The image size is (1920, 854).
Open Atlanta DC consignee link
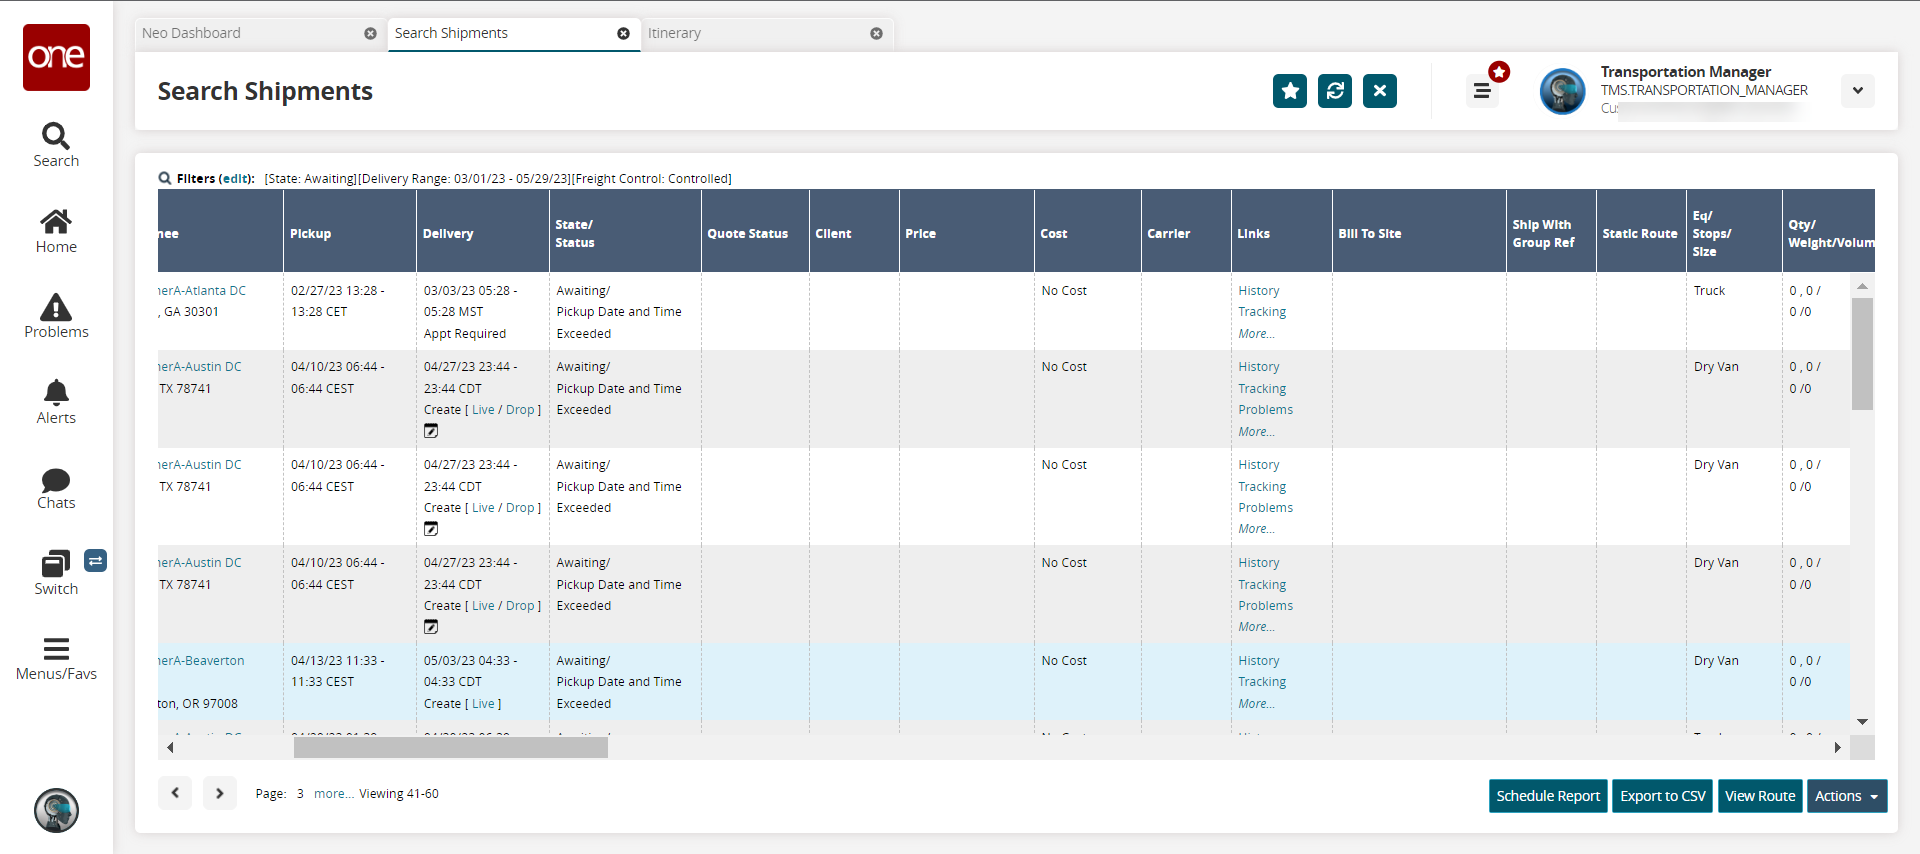coord(201,290)
